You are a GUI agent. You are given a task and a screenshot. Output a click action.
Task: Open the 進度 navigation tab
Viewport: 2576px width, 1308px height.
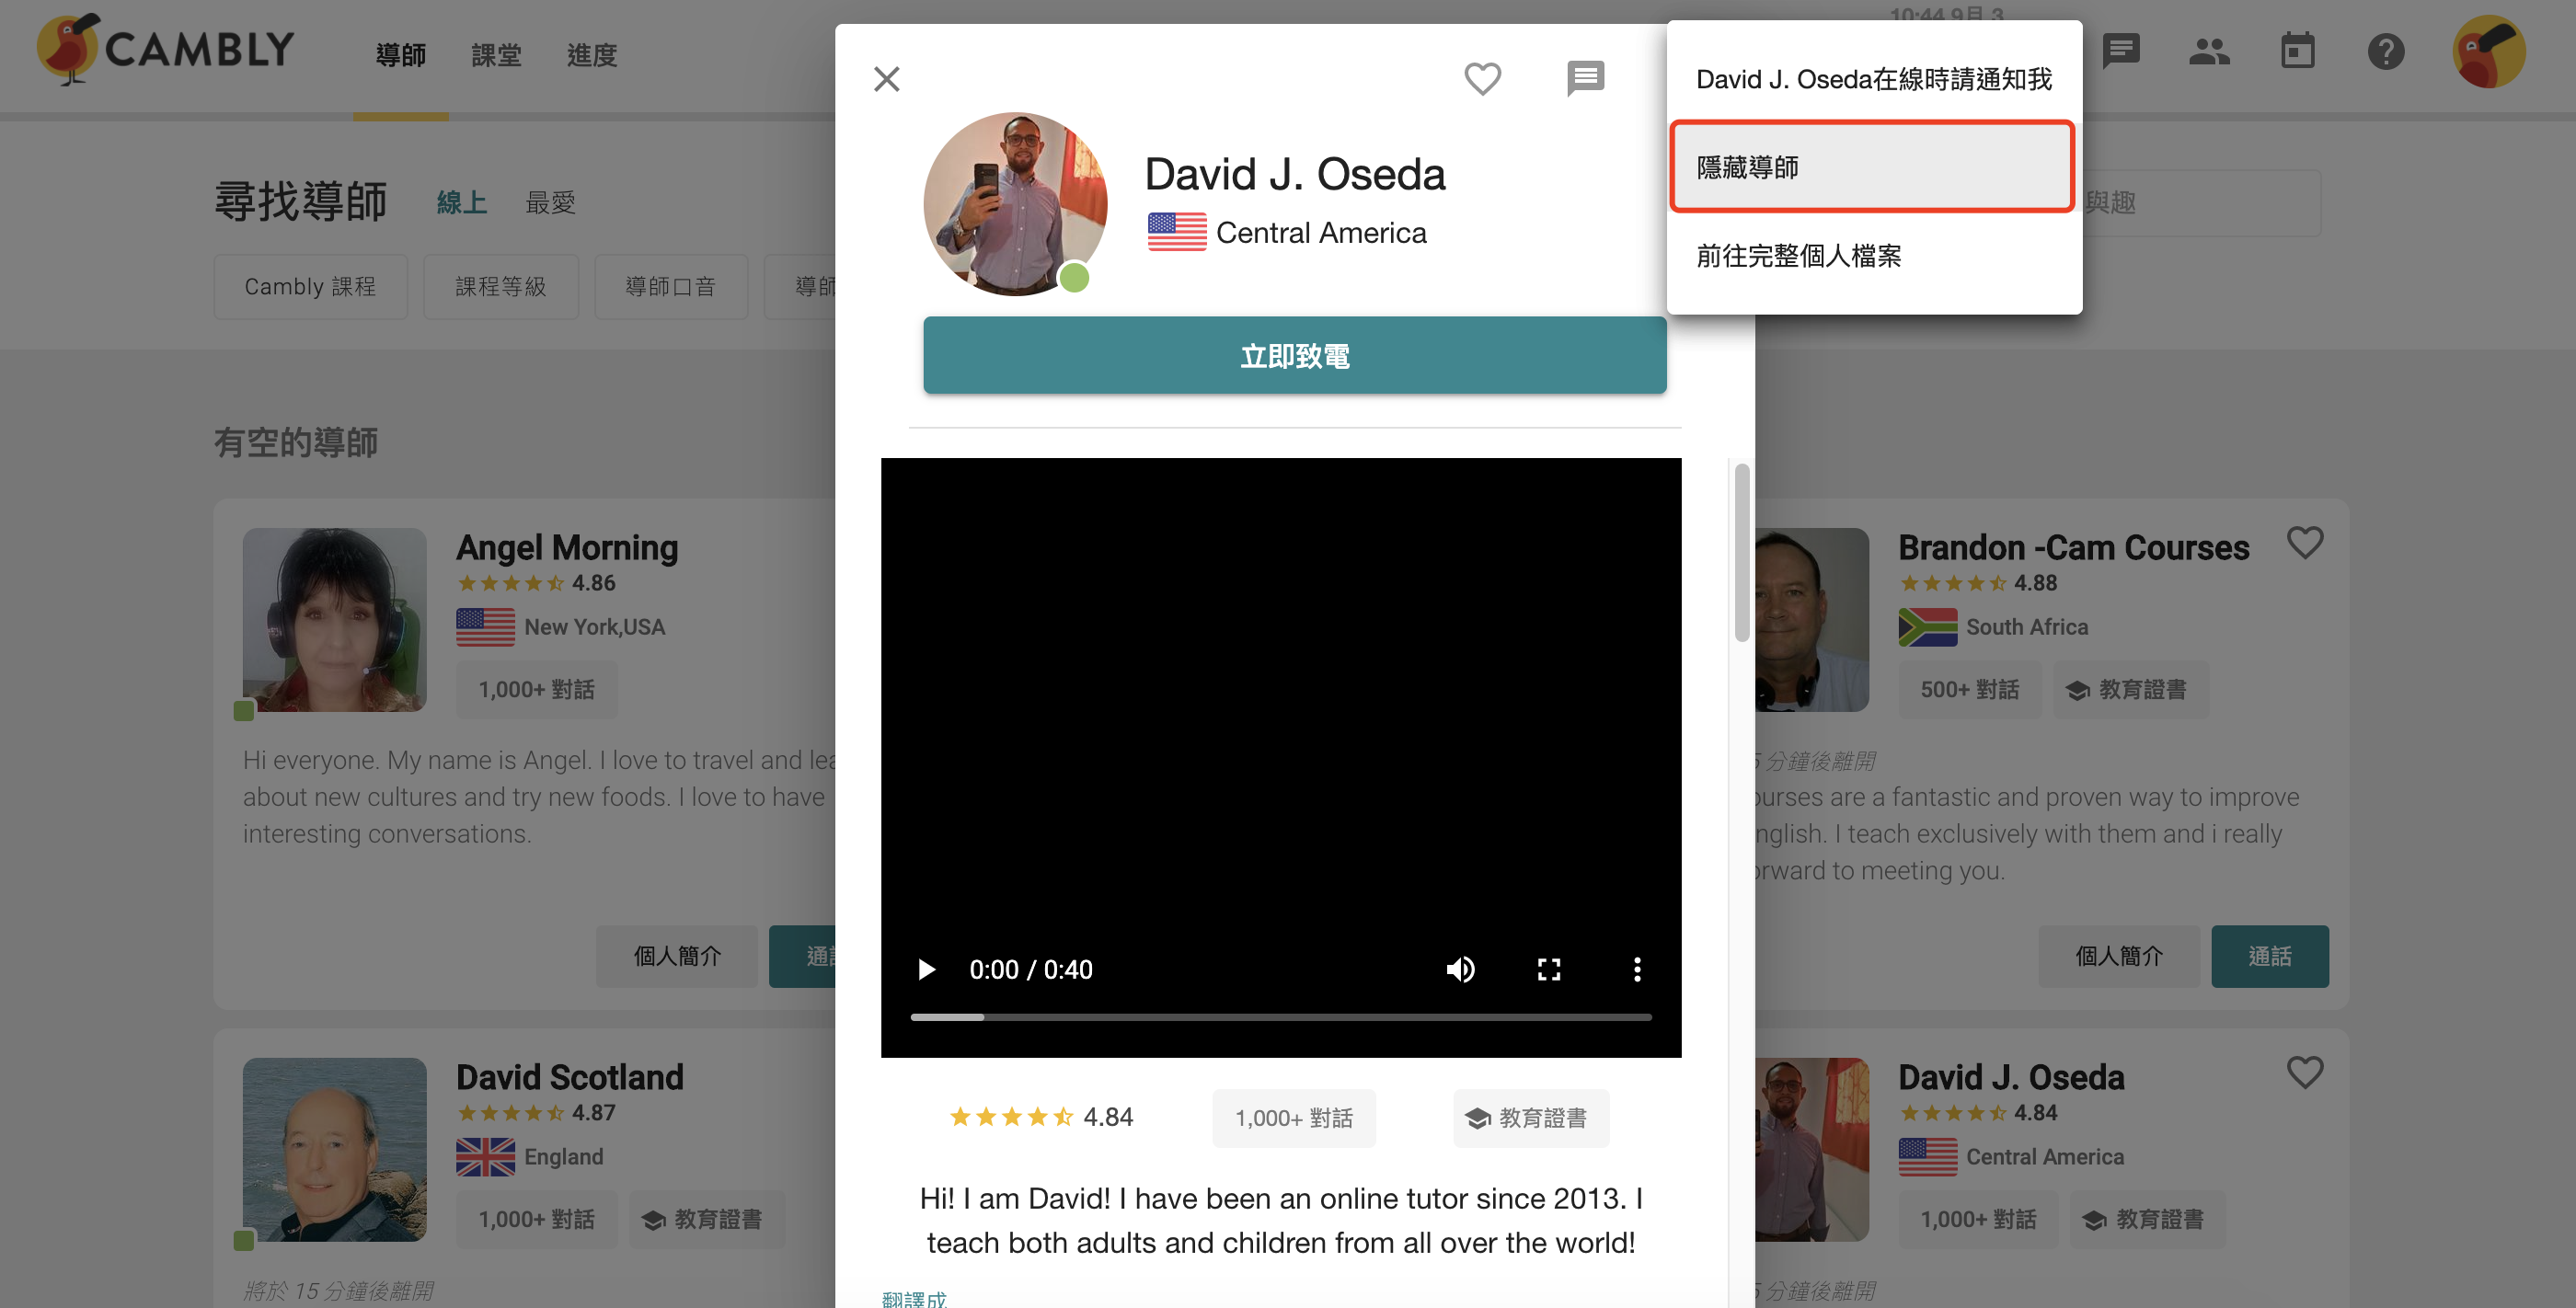[x=592, y=55]
